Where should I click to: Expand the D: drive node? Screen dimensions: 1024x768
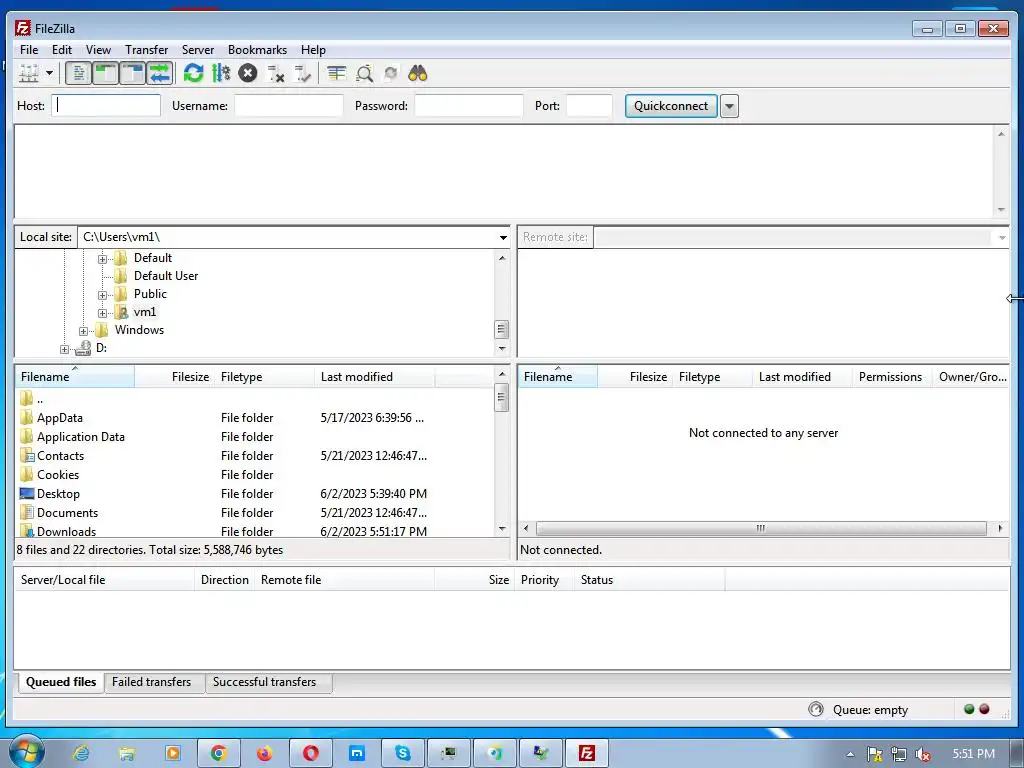pos(64,349)
